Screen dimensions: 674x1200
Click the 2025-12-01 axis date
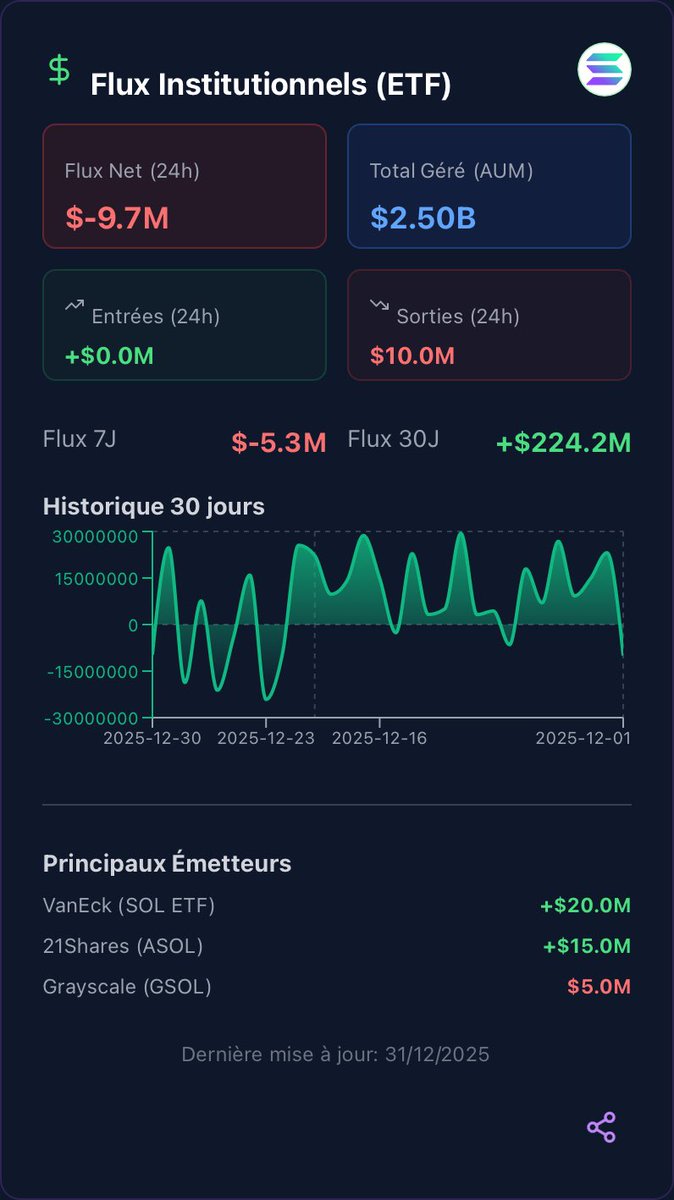tap(583, 738)
